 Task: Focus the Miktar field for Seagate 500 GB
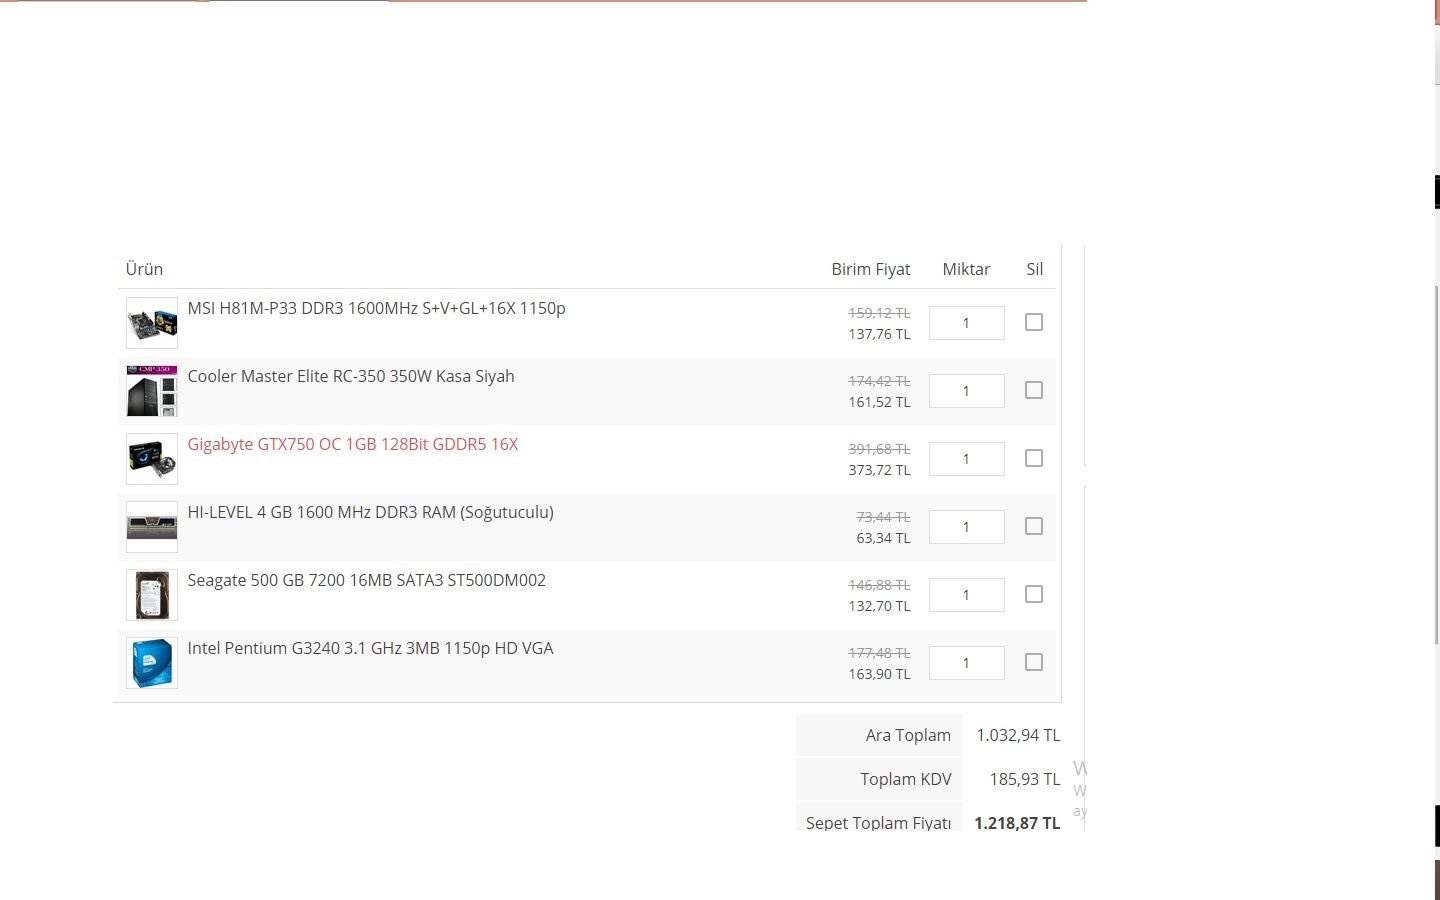(967, 595)
